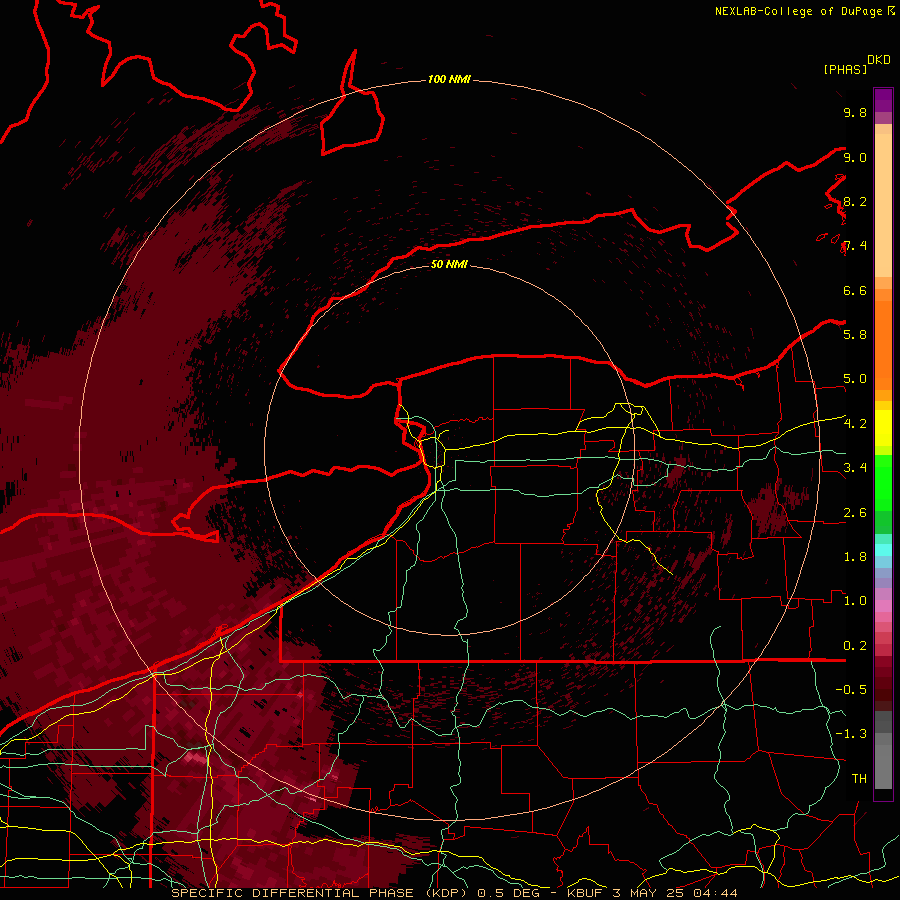Viewport: 900px width, 900px height.
Task: Click the 5.0 scale label
Action: [x=855, y=379]
